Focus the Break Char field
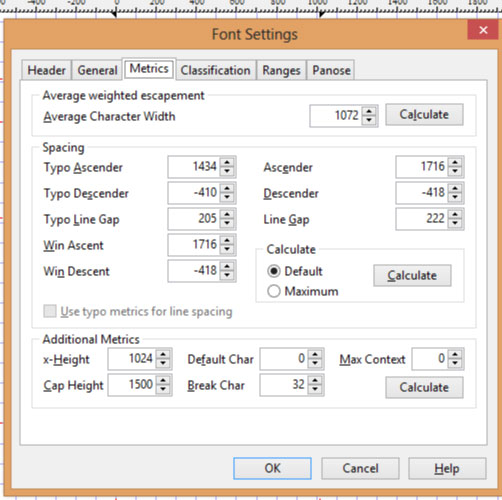Image resolution: width=502 pixels, height=500 pixels. coord(284,385)
